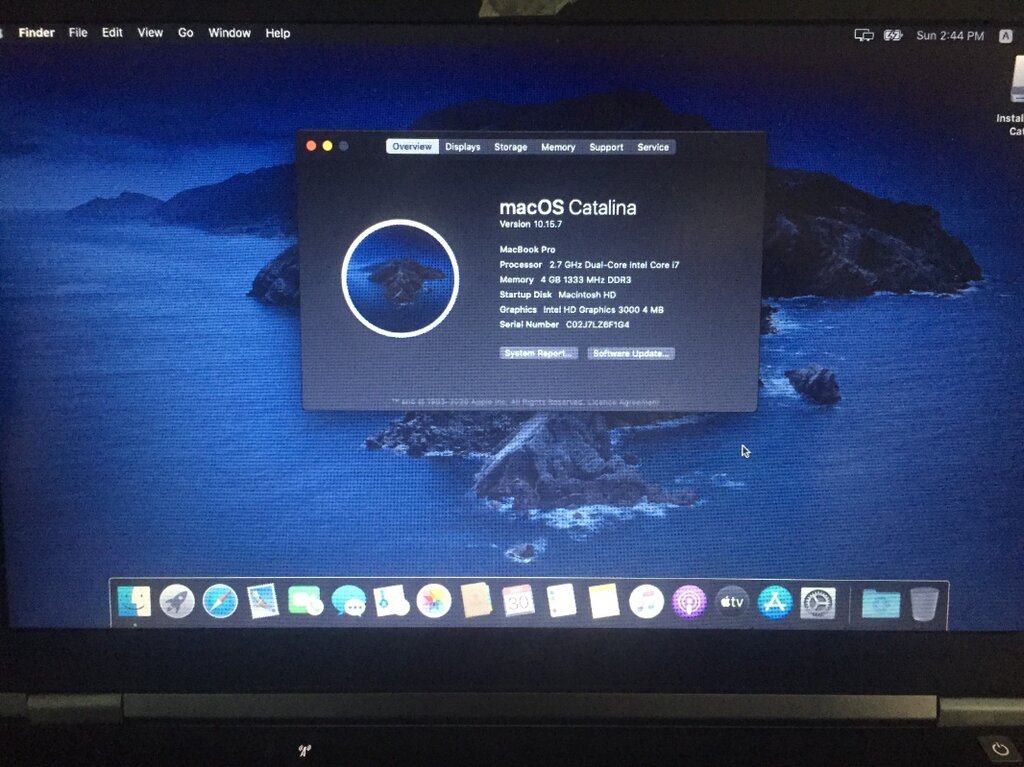The image size is (1024, 767).
Task: Select the Memory tab
Action: pyautogui.click(x=558, y=147)
